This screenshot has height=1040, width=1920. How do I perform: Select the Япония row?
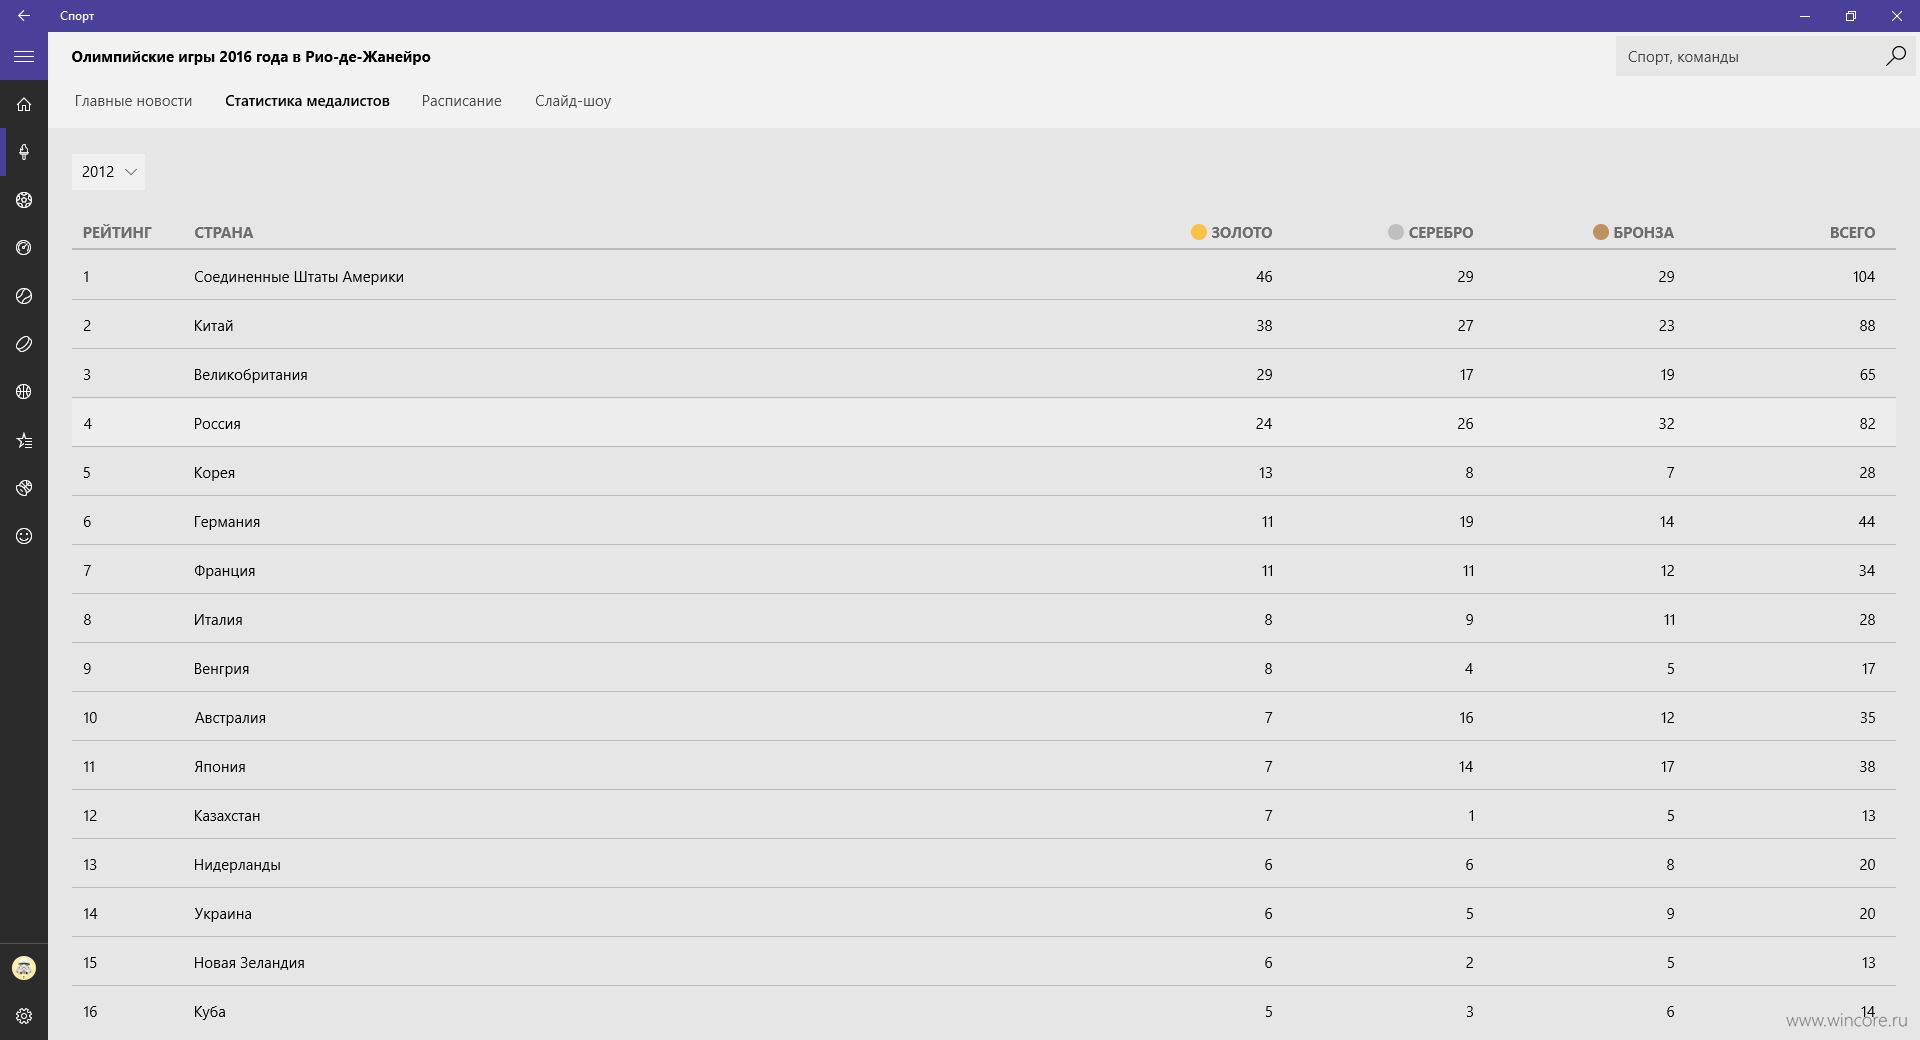(984, 766)
